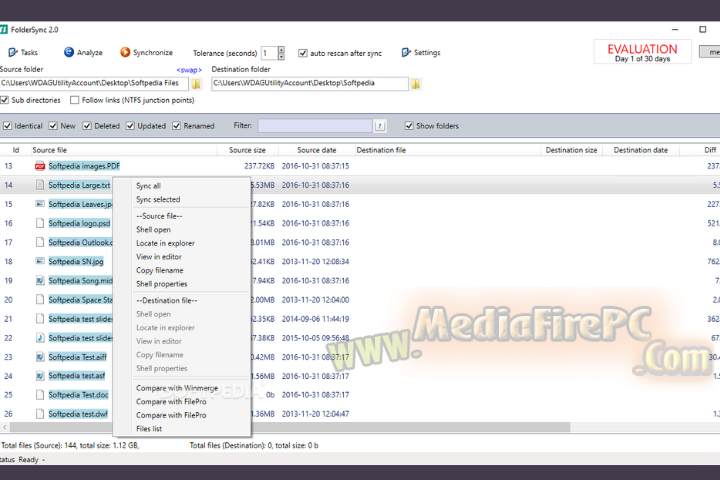Select row 17 Softpedia Outlook file

point(80,242)
